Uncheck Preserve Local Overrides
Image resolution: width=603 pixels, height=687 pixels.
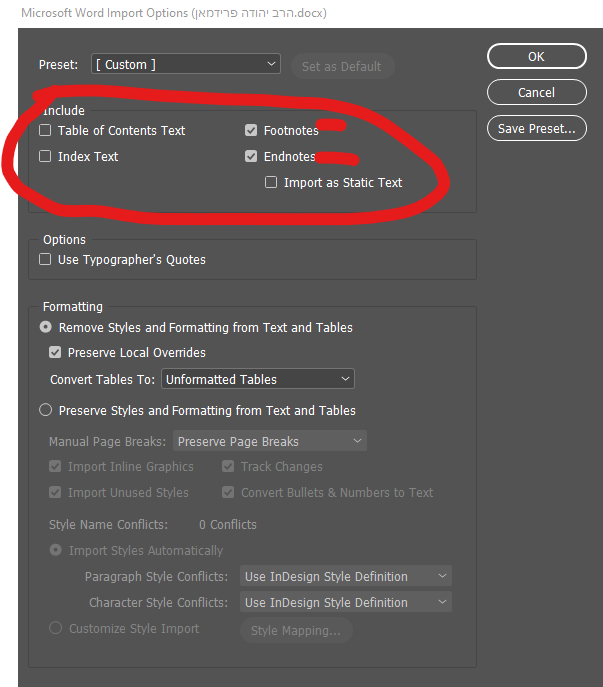55,352
